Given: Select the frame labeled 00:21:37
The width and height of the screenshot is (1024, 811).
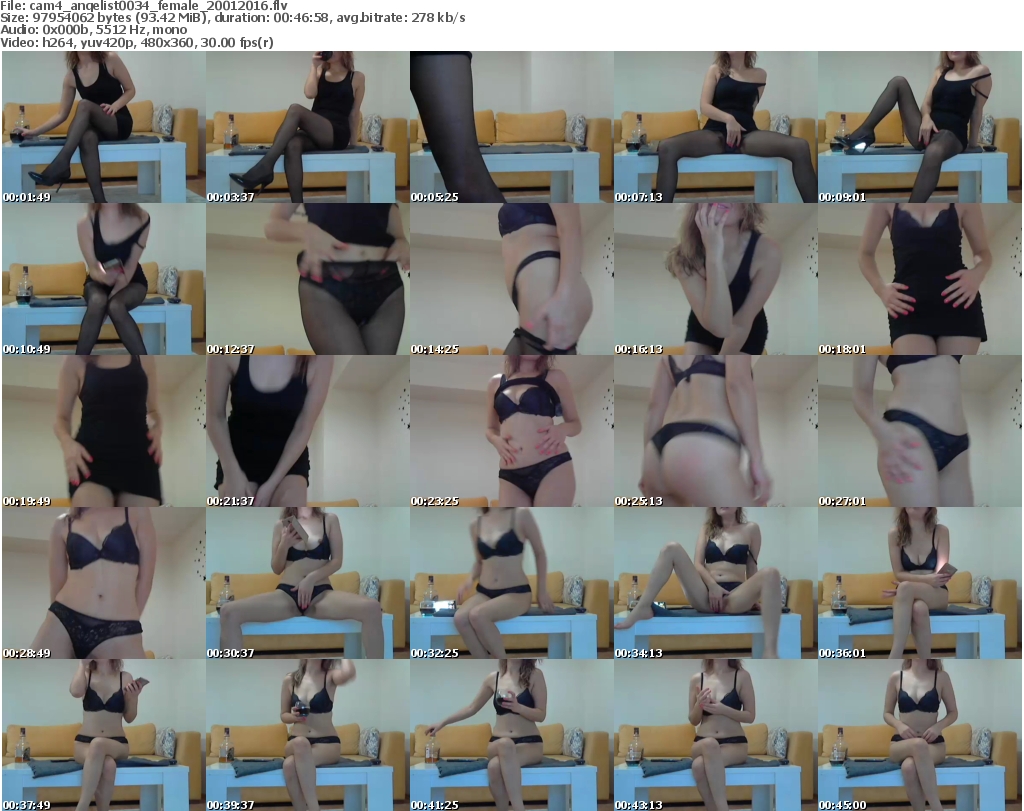Looking at the screenshot, I should [308, 431].
